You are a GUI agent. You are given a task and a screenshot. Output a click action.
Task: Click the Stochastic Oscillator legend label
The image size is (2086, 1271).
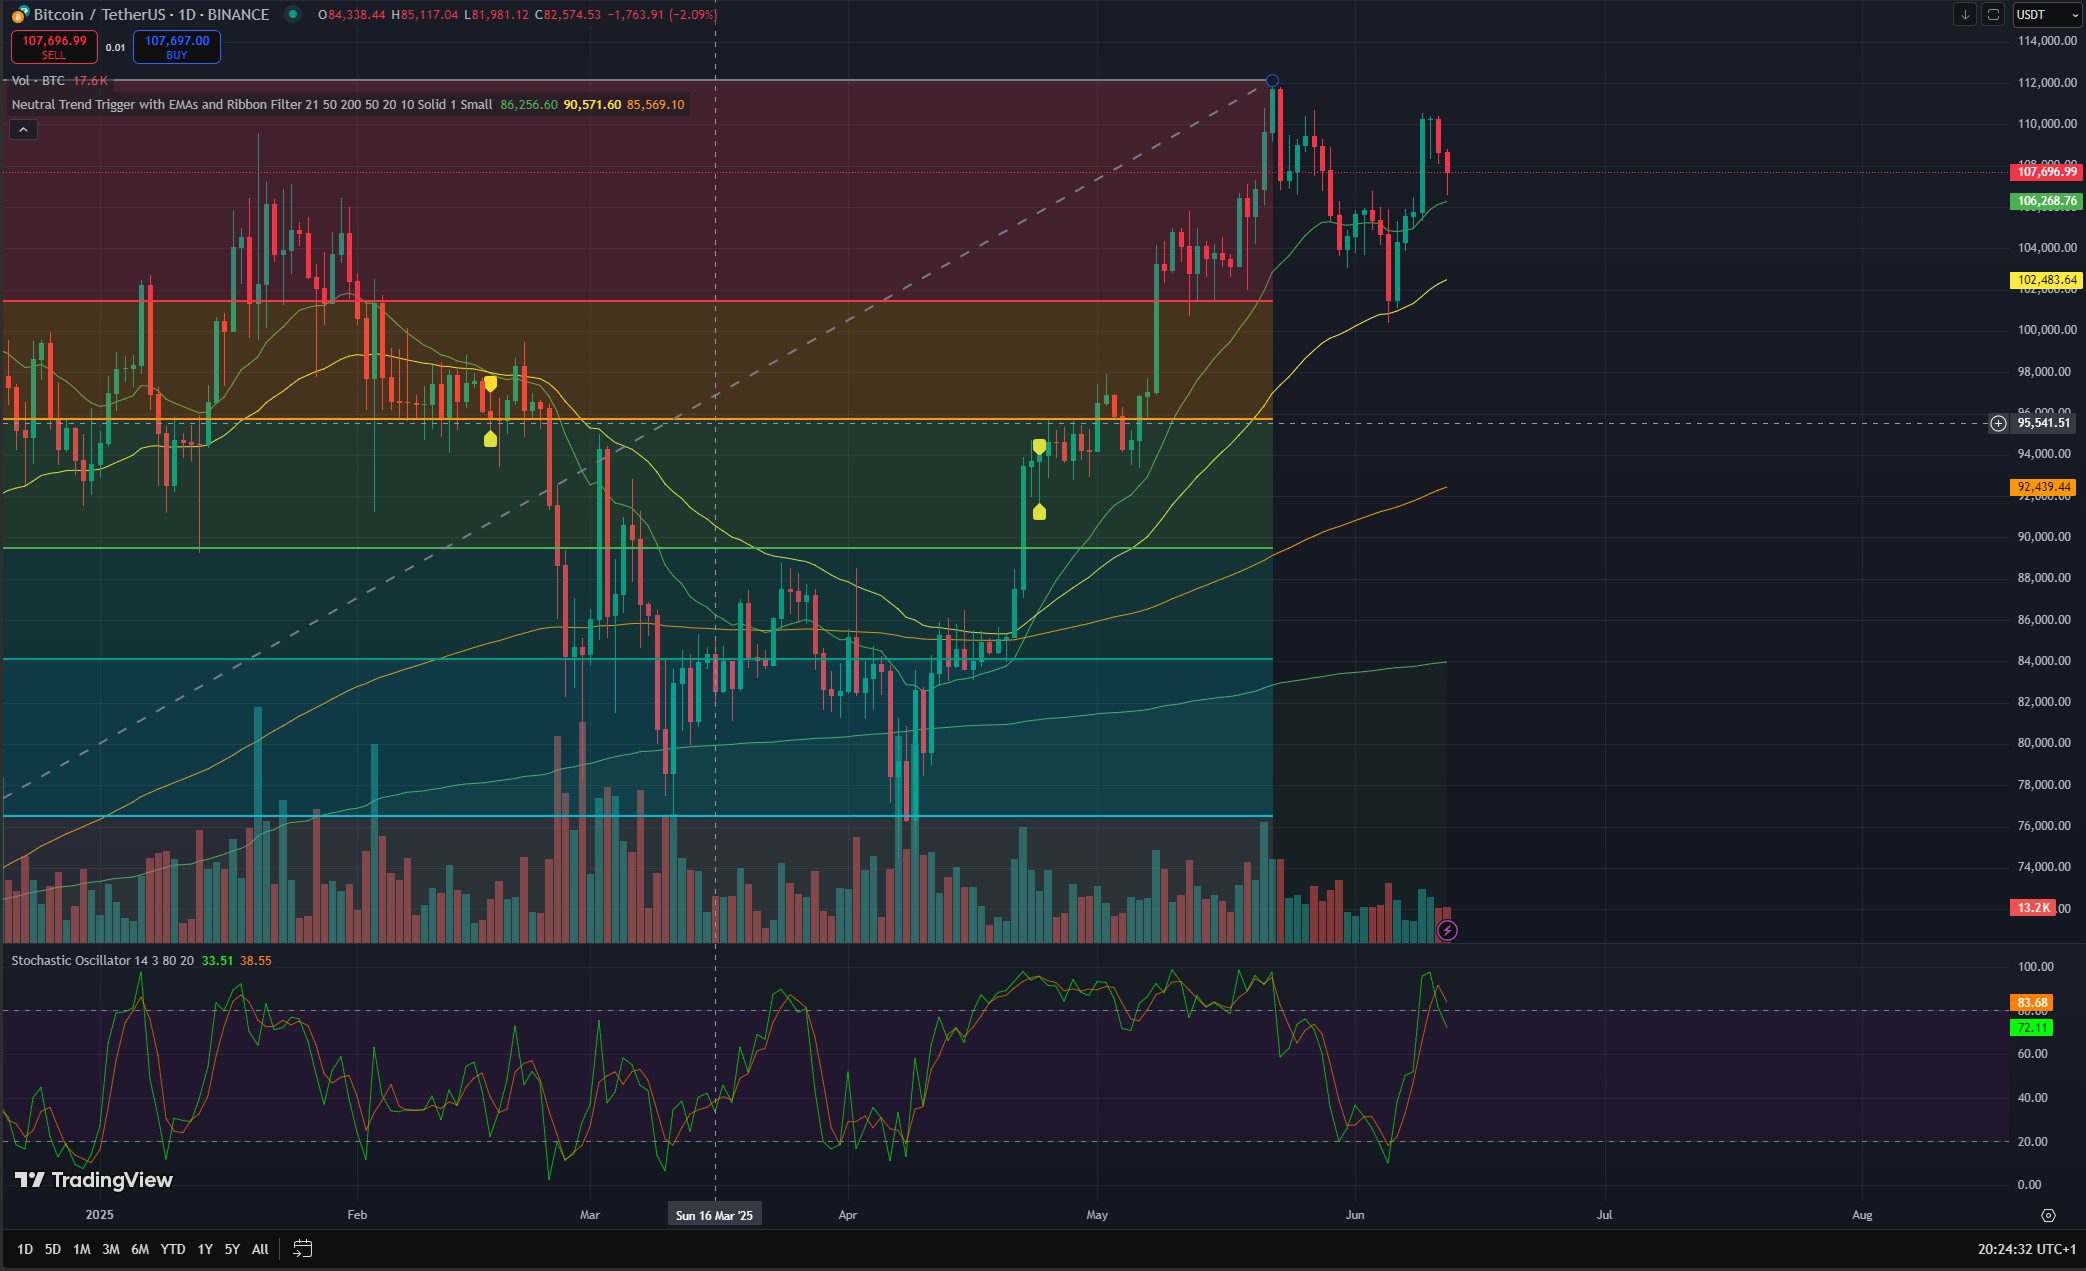pos(103,960)
